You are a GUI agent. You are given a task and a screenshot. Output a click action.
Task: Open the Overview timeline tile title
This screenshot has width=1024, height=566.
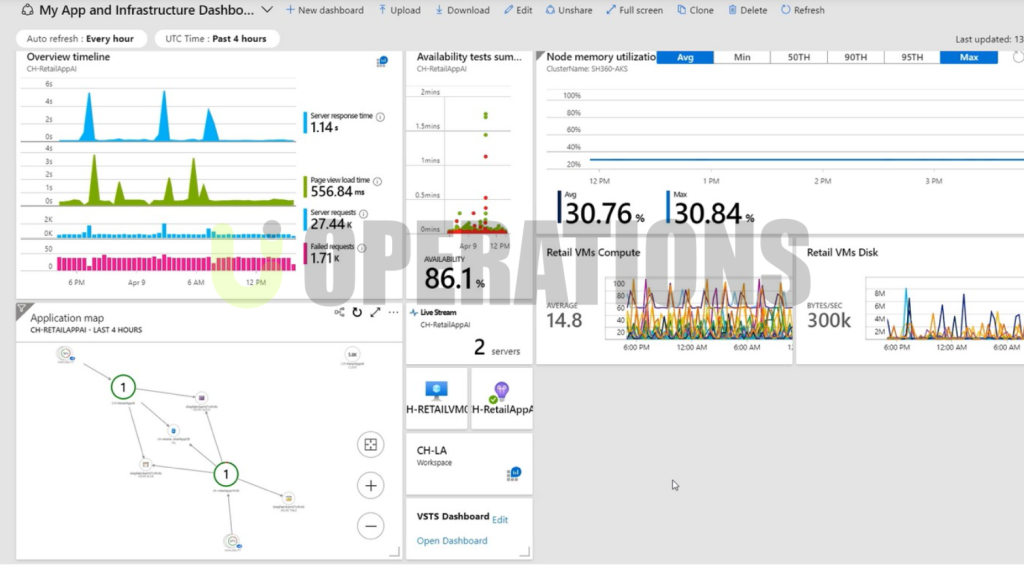click(x=68, y=57)
